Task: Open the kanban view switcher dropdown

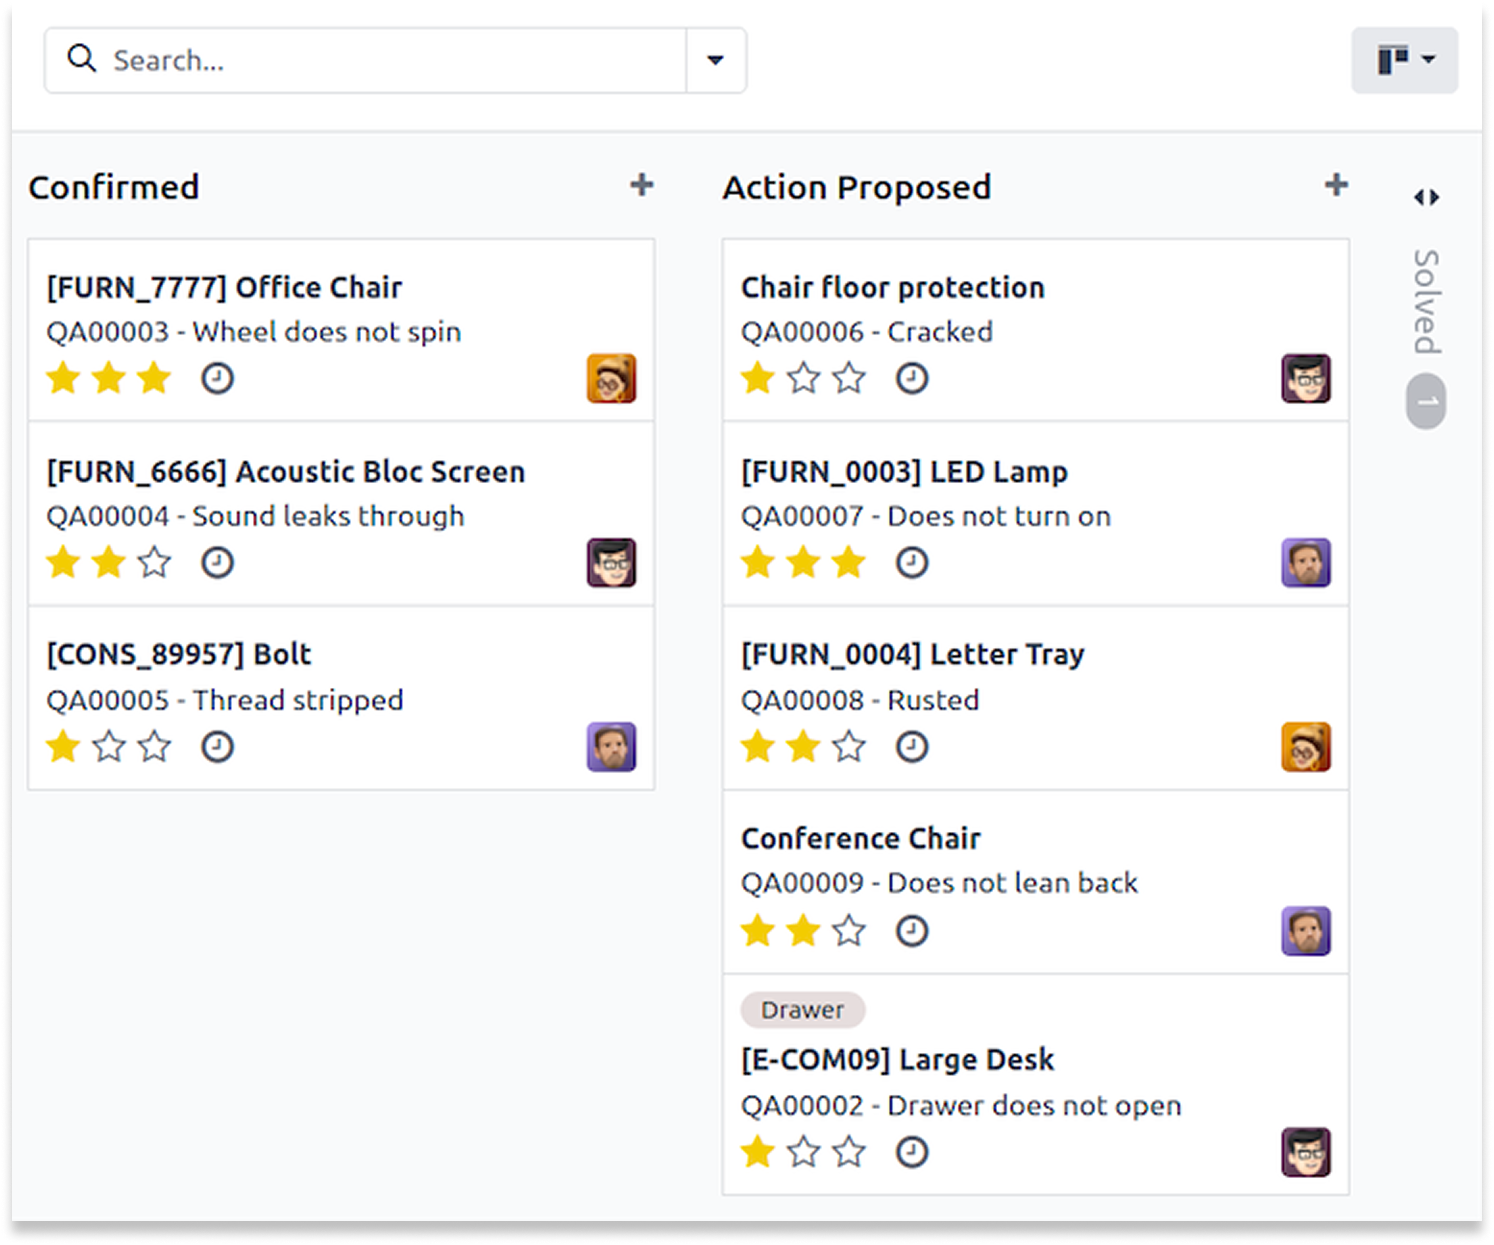Action: click(1404, 60)
